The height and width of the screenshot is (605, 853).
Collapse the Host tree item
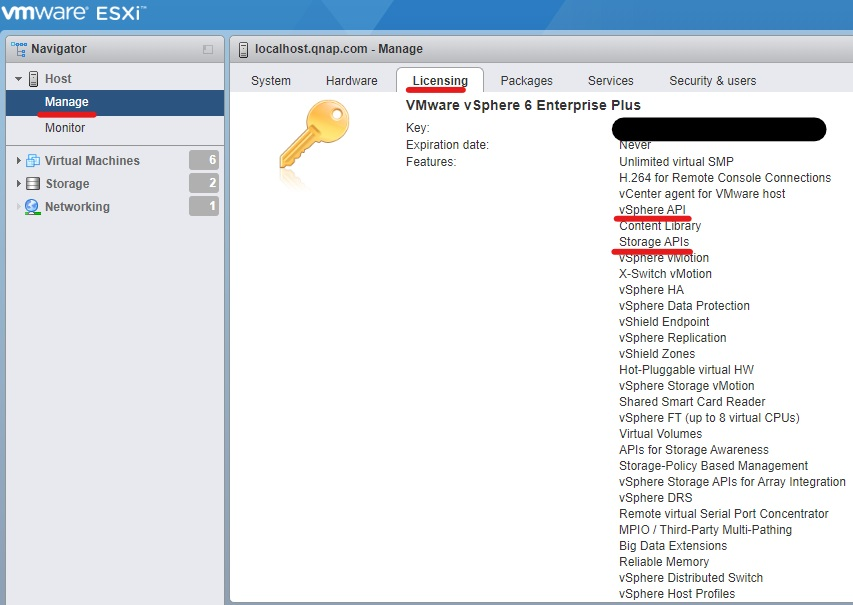pyautogui.click(x=17, y=78)
